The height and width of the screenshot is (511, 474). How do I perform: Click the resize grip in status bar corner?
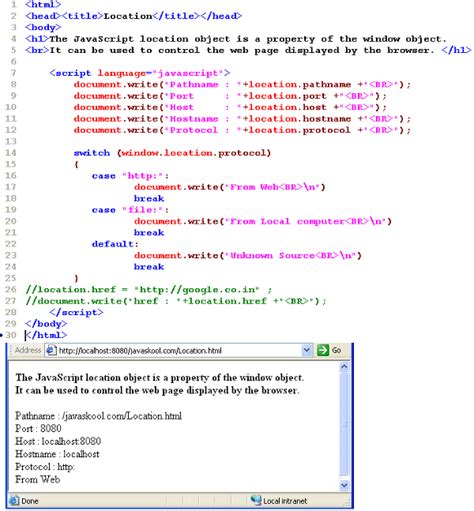pos(347,503)
